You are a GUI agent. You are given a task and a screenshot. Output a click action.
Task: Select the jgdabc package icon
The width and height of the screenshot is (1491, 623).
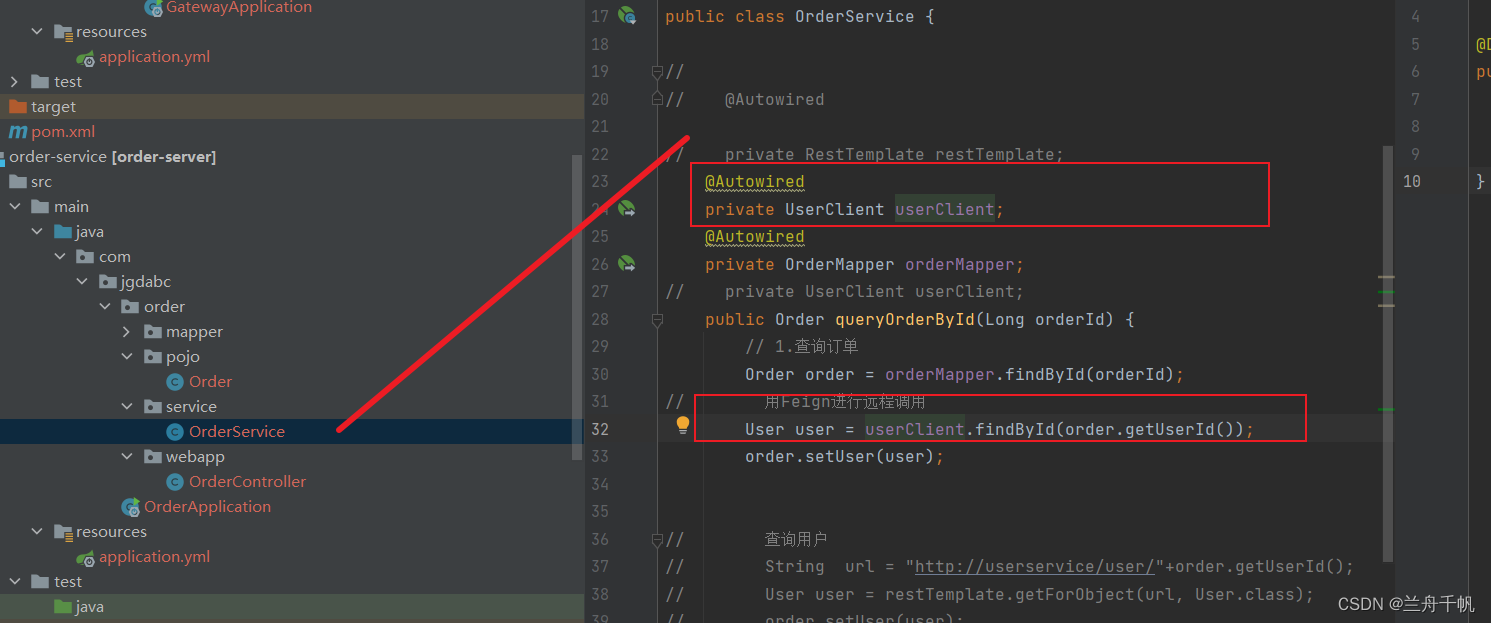click(x=107, y=282)
